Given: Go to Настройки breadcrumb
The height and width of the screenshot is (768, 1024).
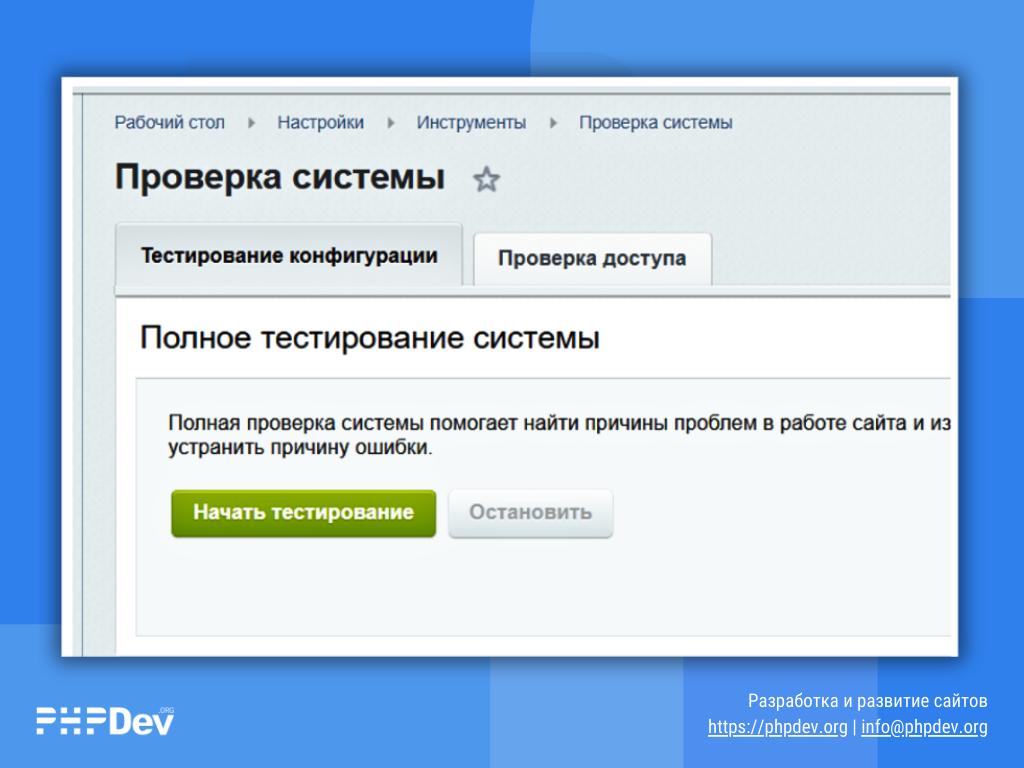Looking at the screenshot, I should click(x=321, y=123).
